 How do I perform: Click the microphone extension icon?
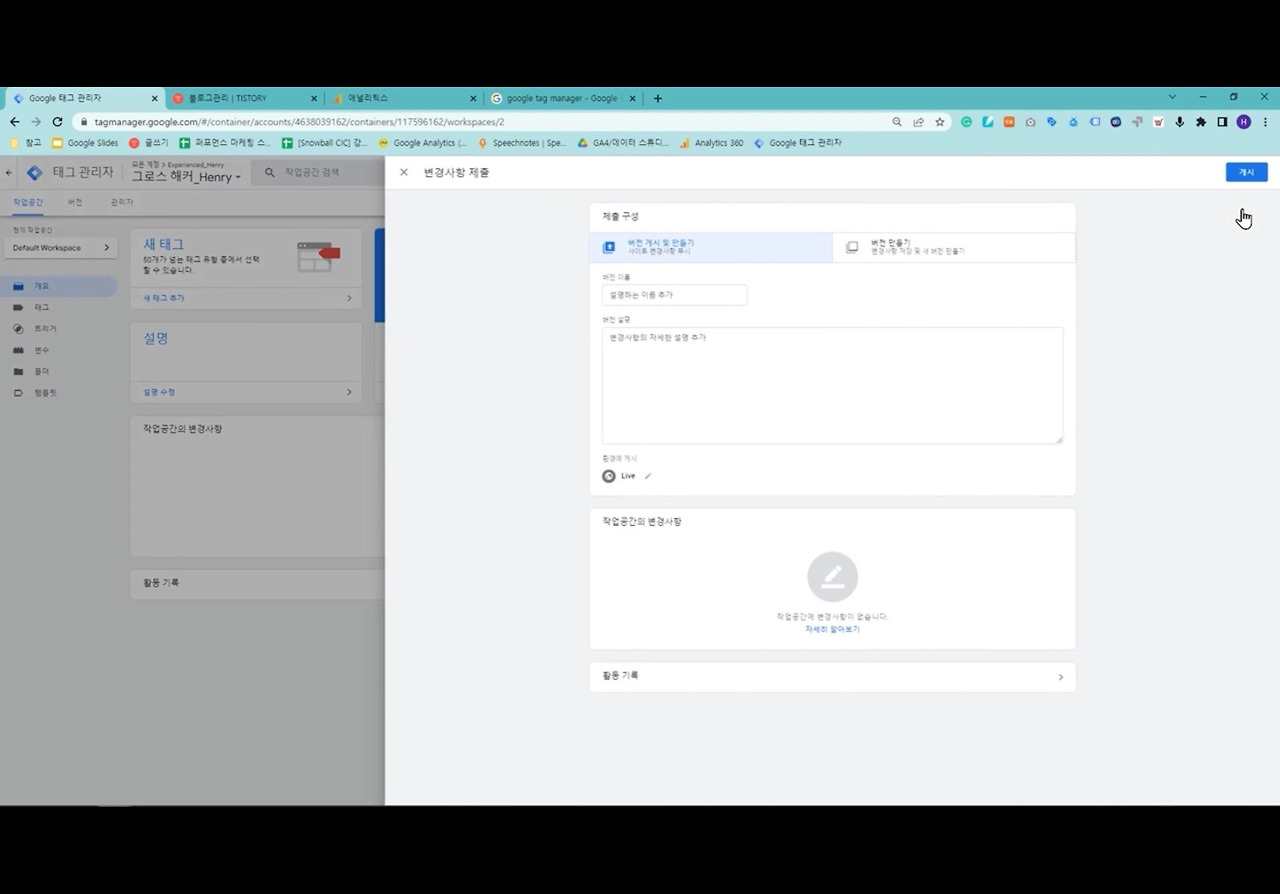[x=1180, y=122]
